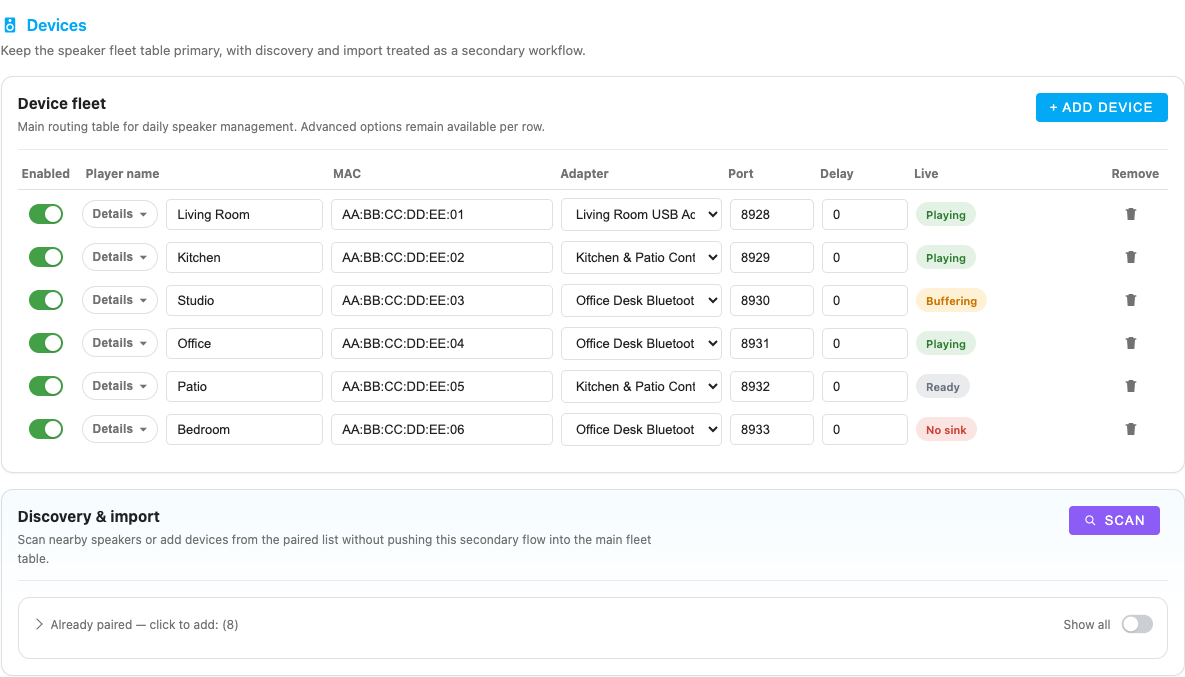This screenshot has width=1185, height=677.
Task: Click the Buffering status badge for Studio
Action: tap(951, 300)
